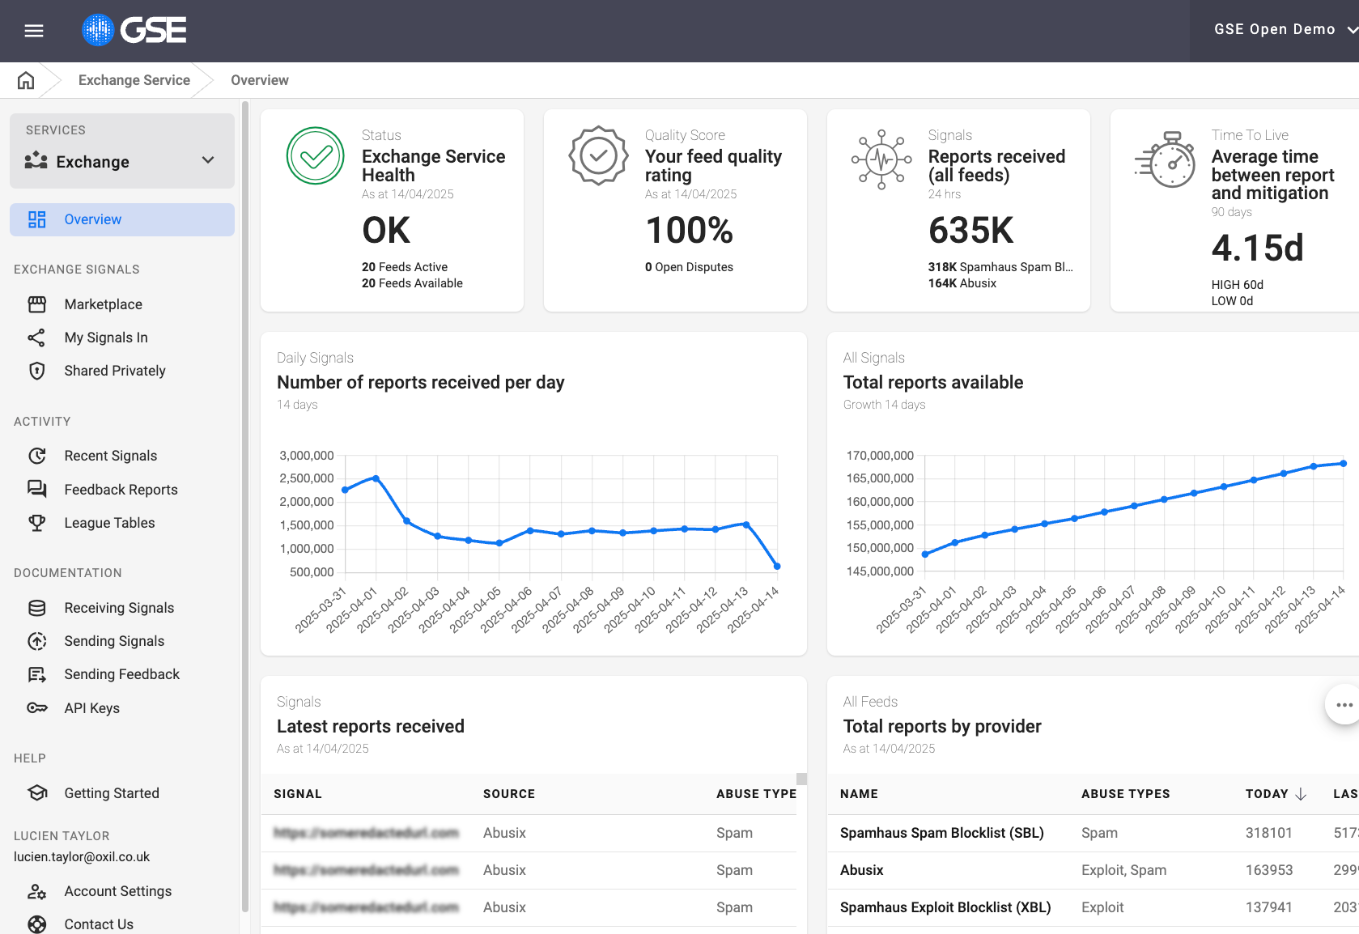Open Contact Us

99,924
